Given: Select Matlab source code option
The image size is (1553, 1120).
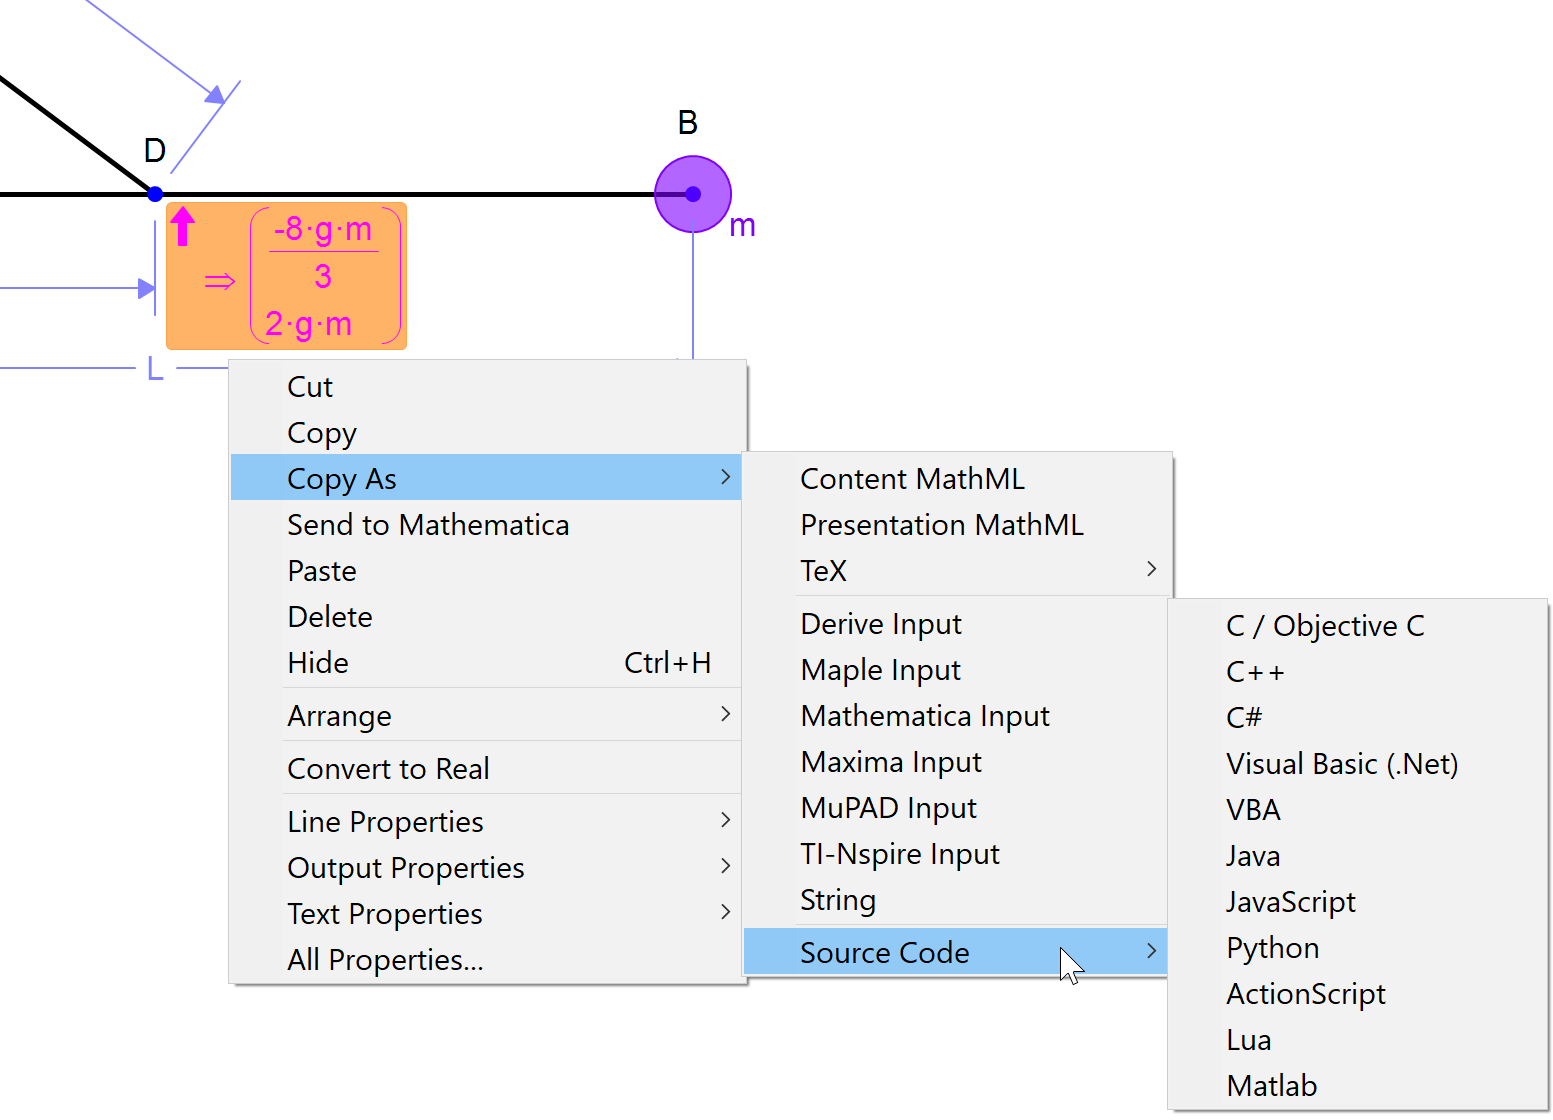Looking at the screenshot, I should (x=1271, y=1086).
